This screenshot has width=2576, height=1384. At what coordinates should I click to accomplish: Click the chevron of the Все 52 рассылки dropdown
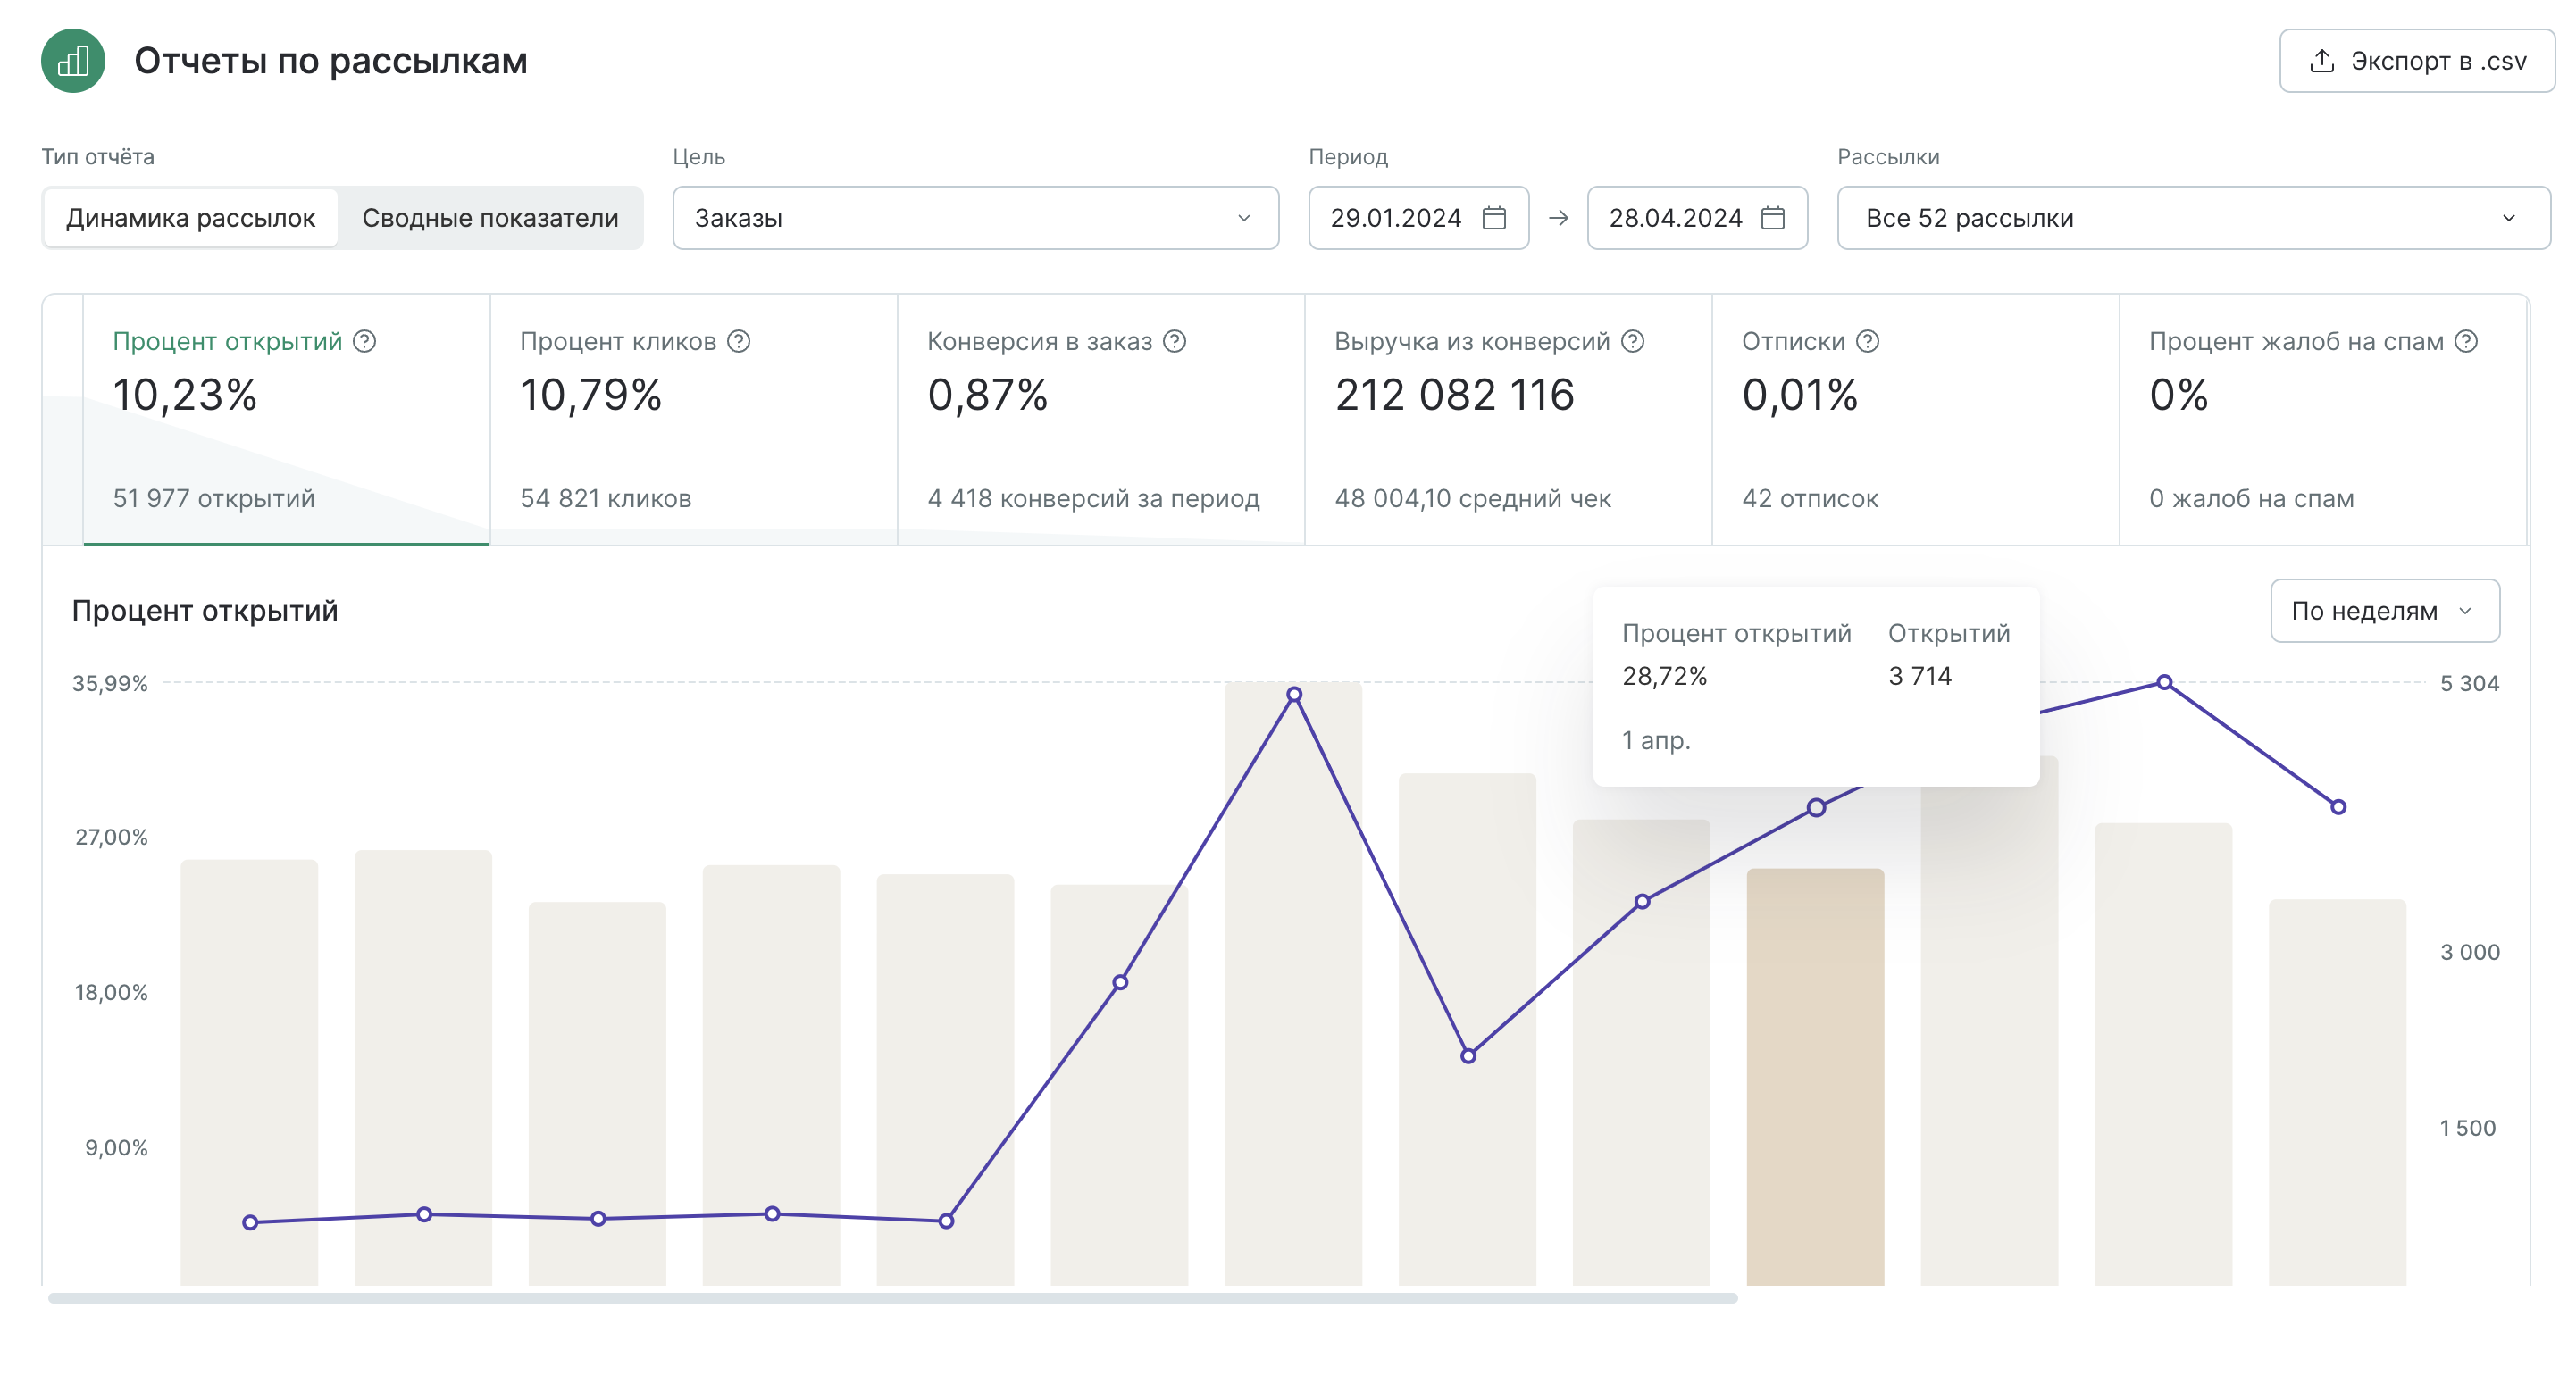pos(2509,218)
